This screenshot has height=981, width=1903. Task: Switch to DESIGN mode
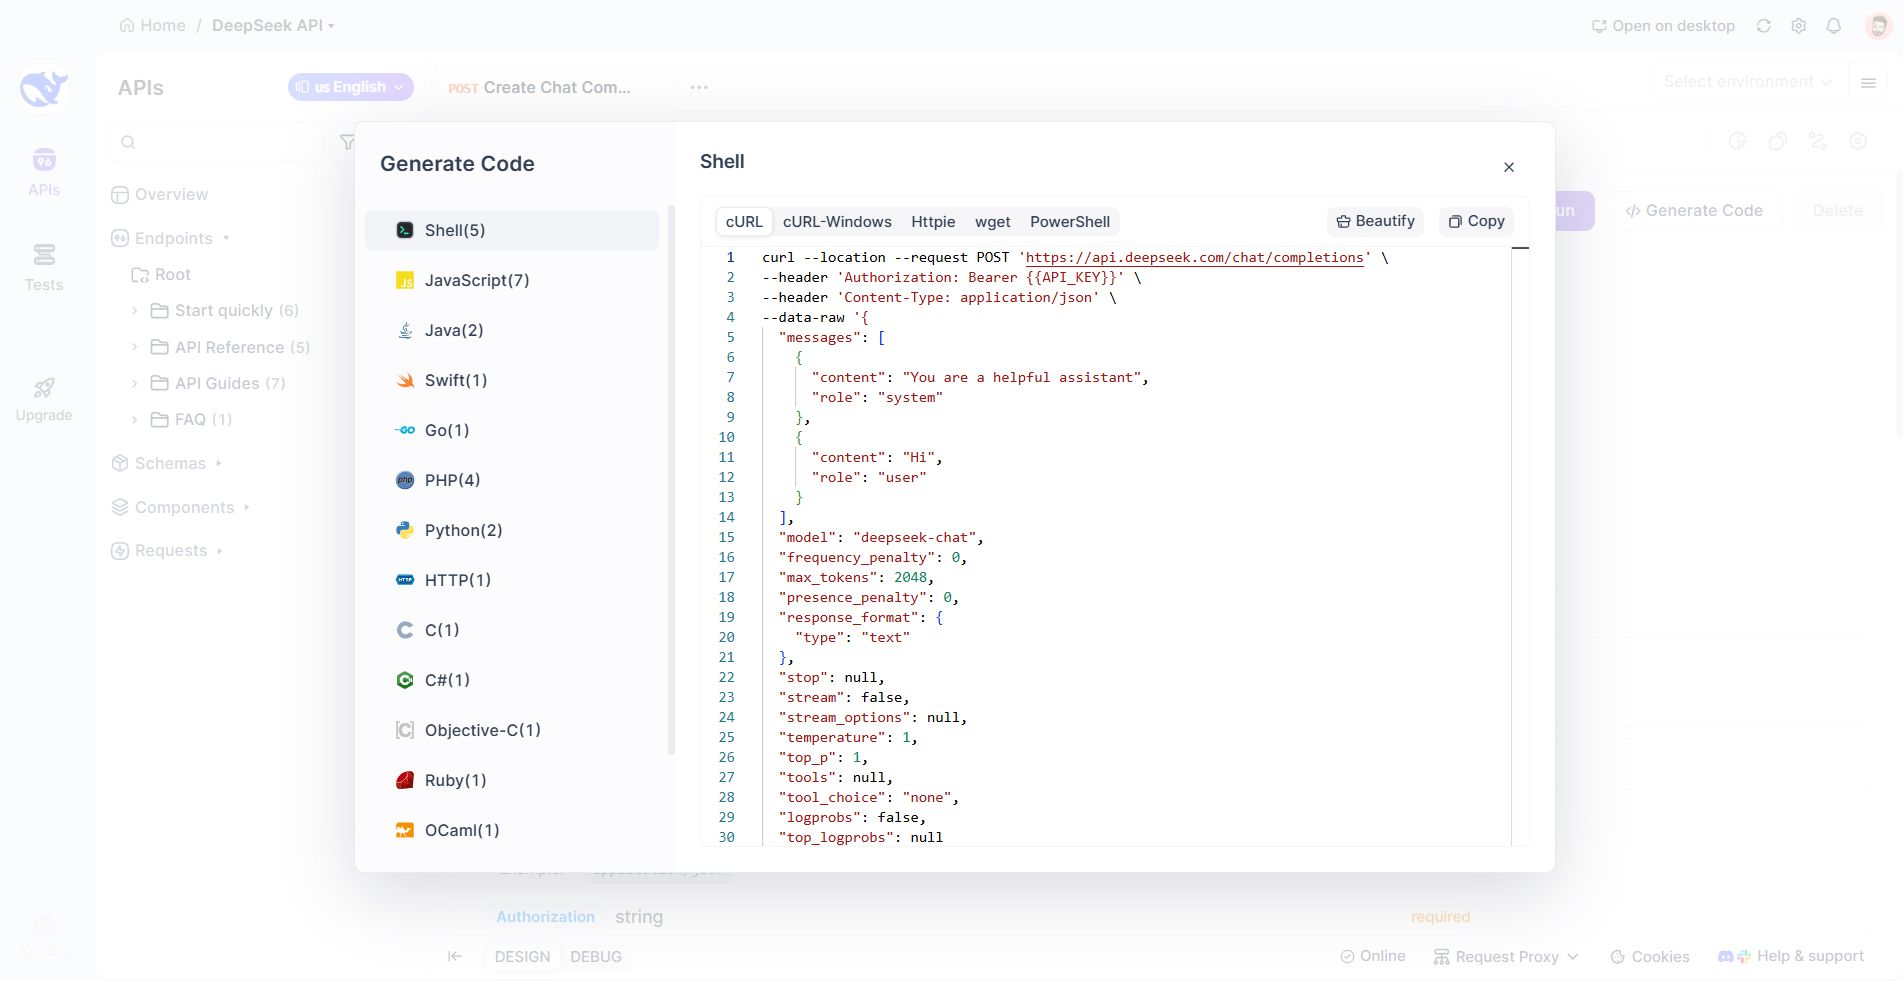(x=522, y=957)
